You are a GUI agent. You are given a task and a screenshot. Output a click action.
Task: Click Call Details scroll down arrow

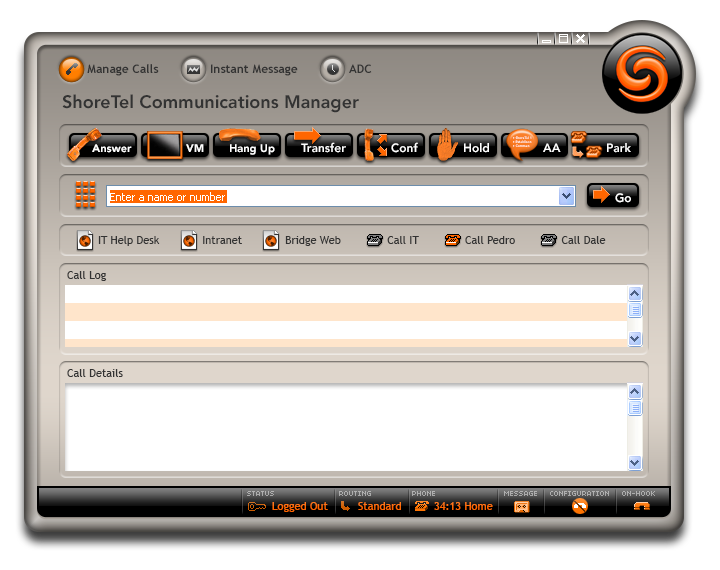click(635, 463)
